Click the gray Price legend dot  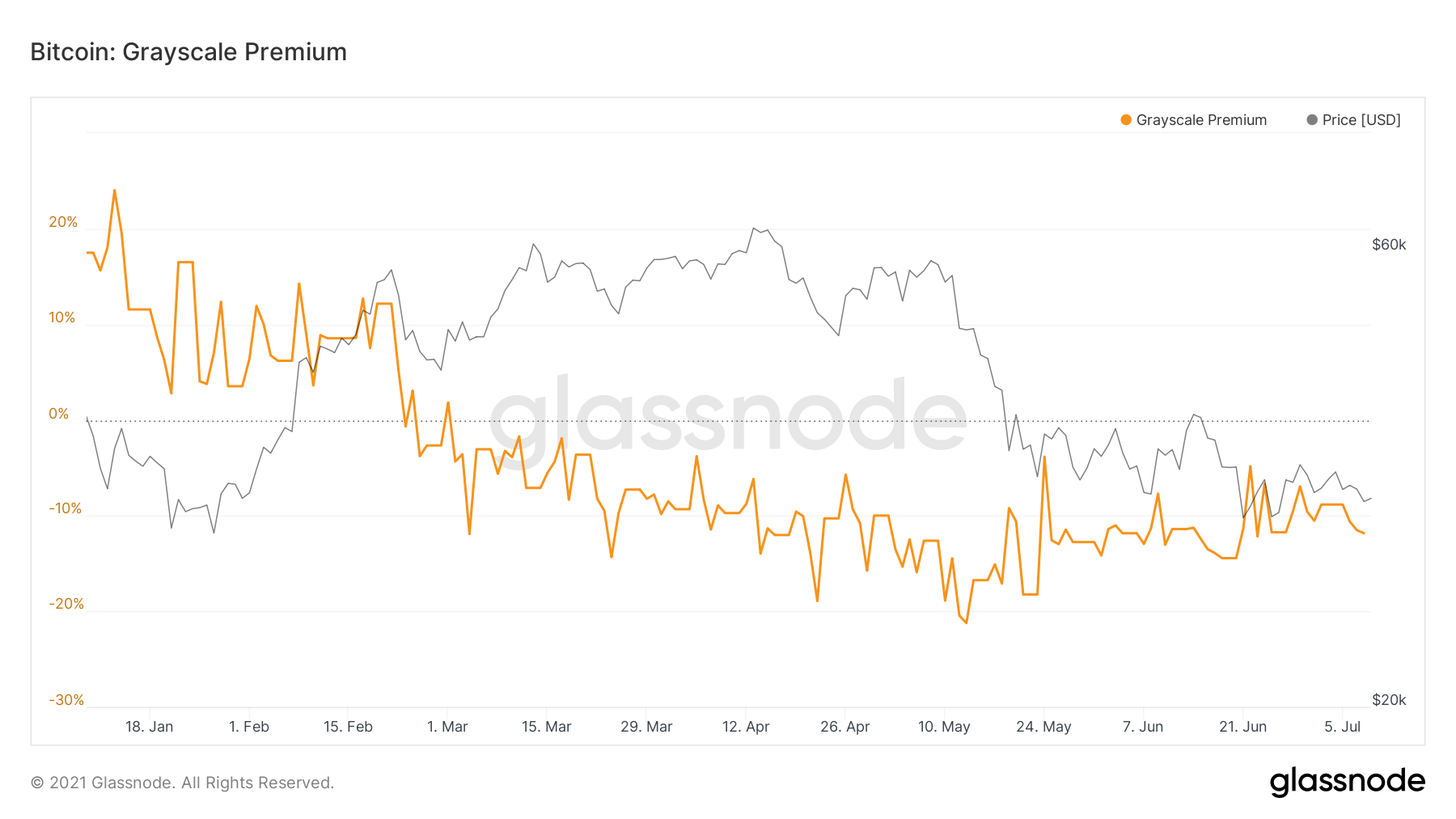point(1312,120)
